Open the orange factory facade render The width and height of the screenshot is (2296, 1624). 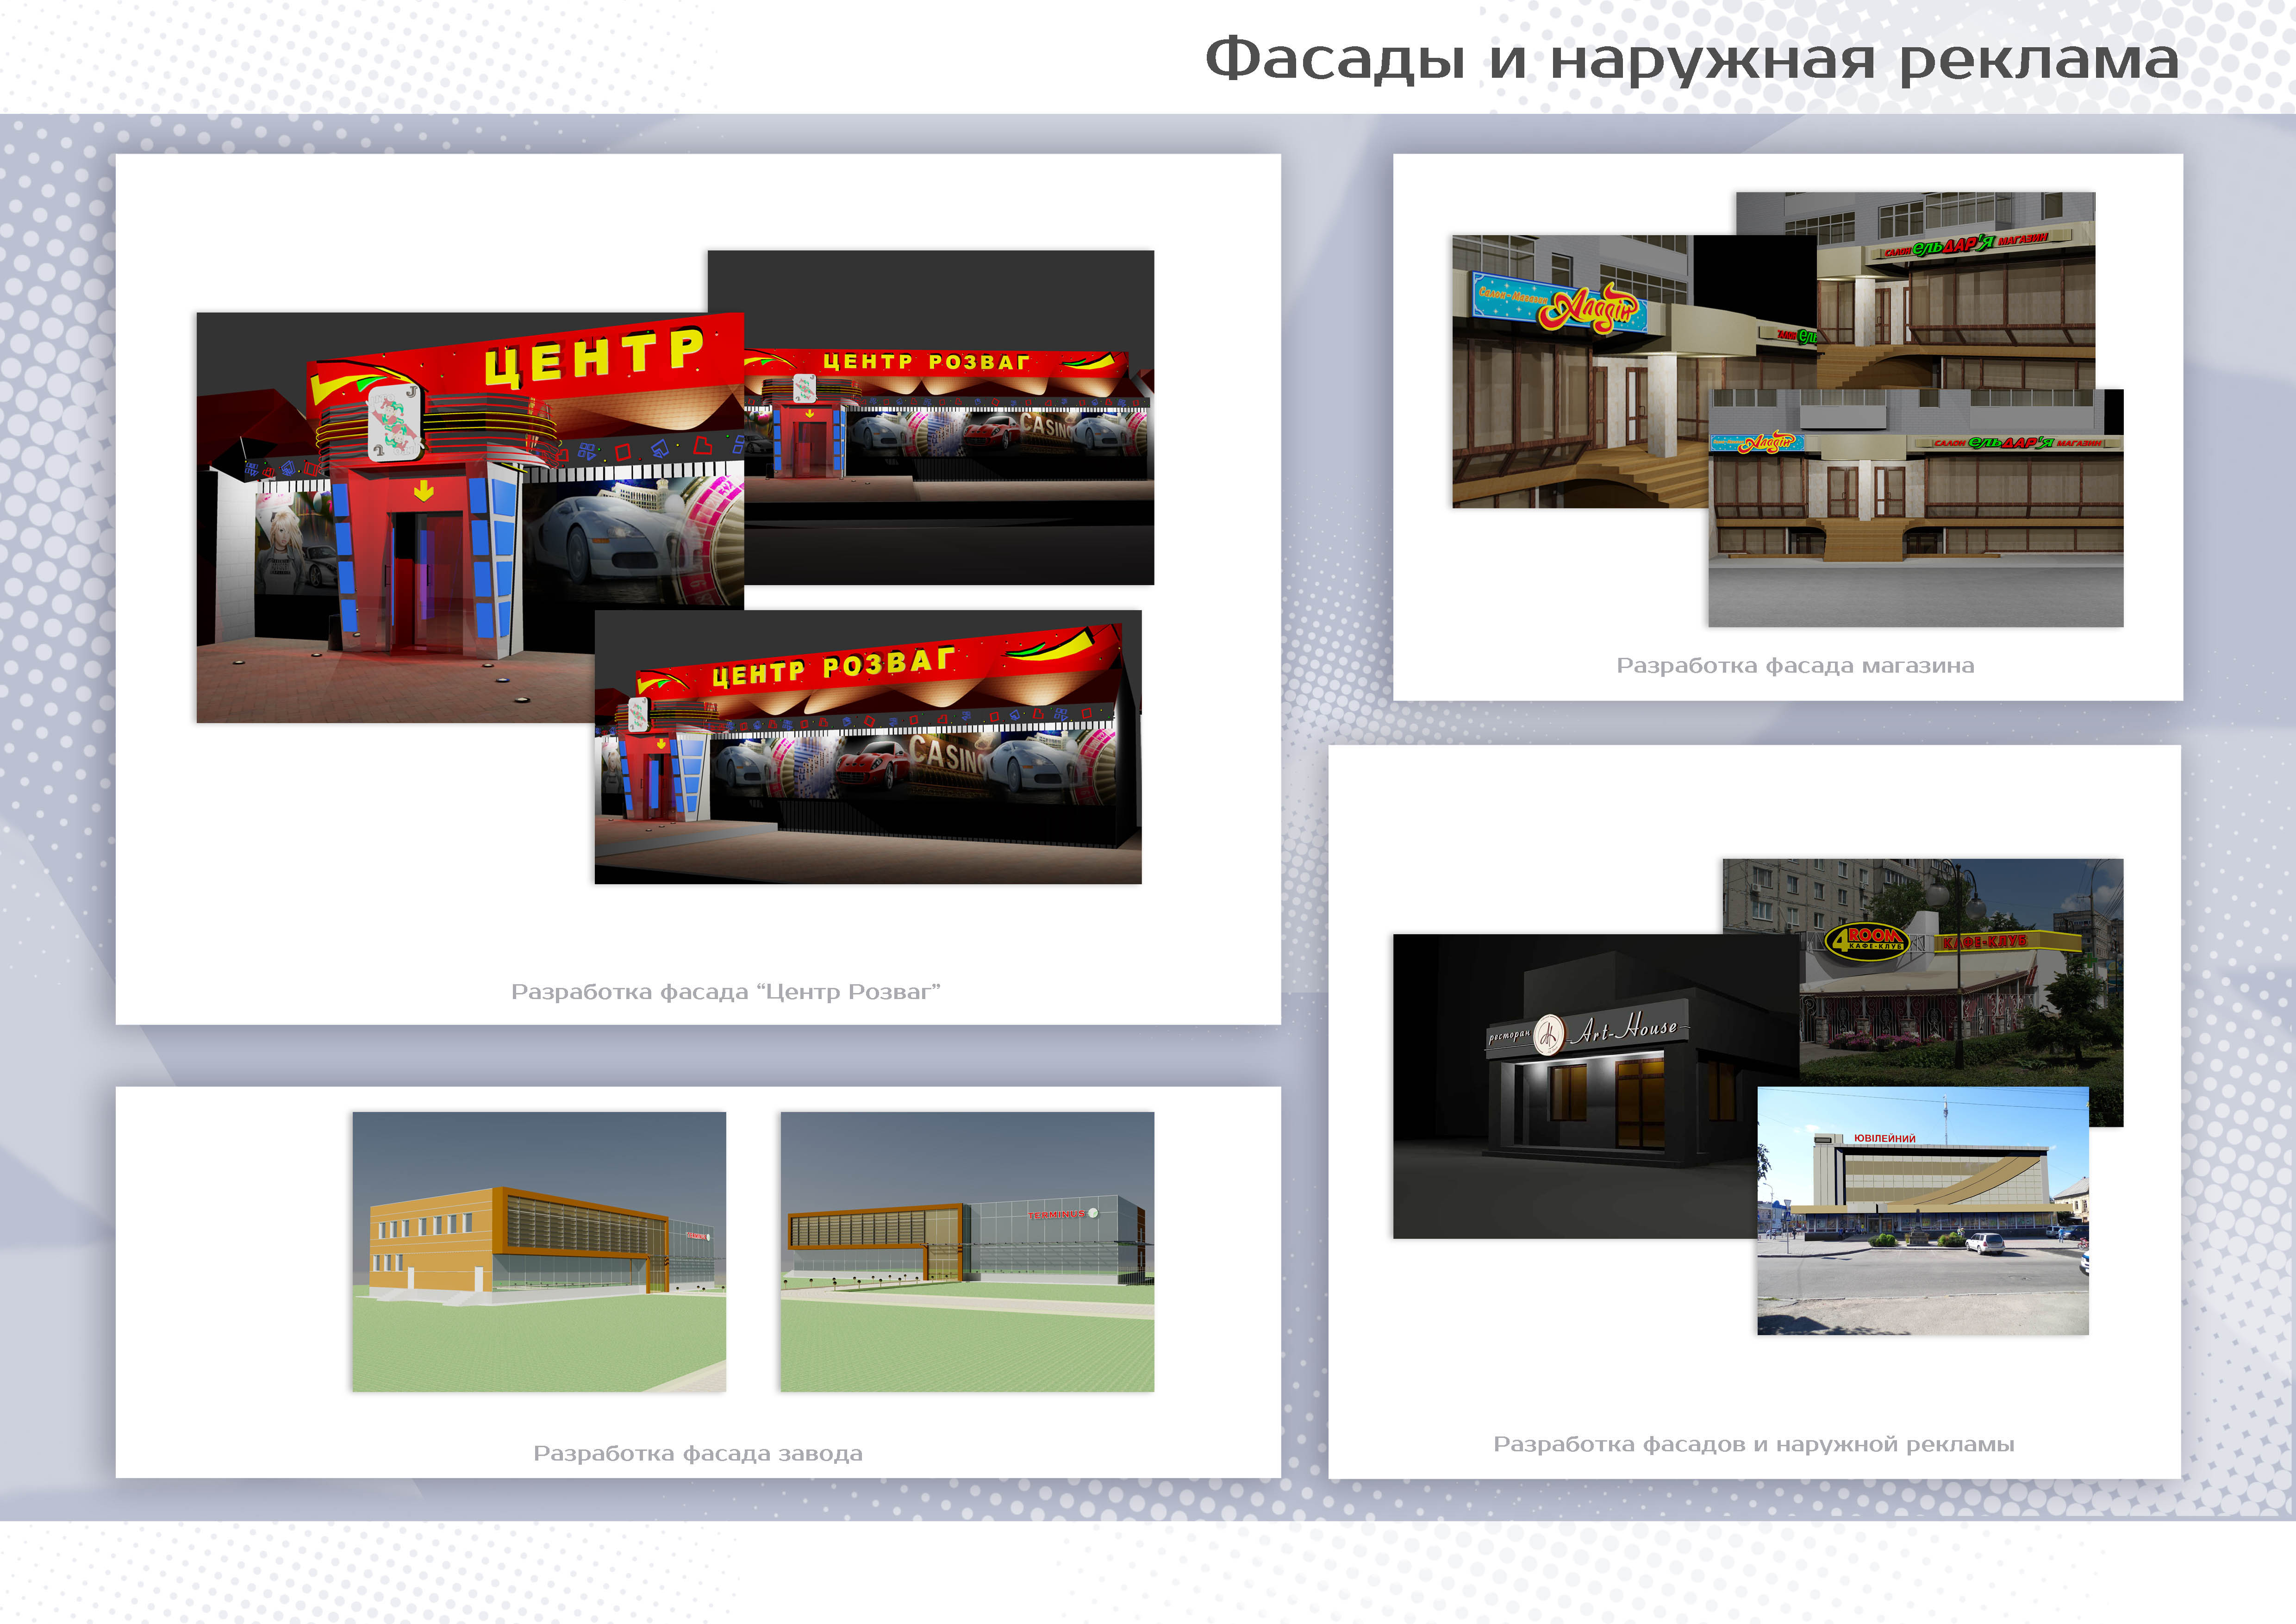point(539,1252)
